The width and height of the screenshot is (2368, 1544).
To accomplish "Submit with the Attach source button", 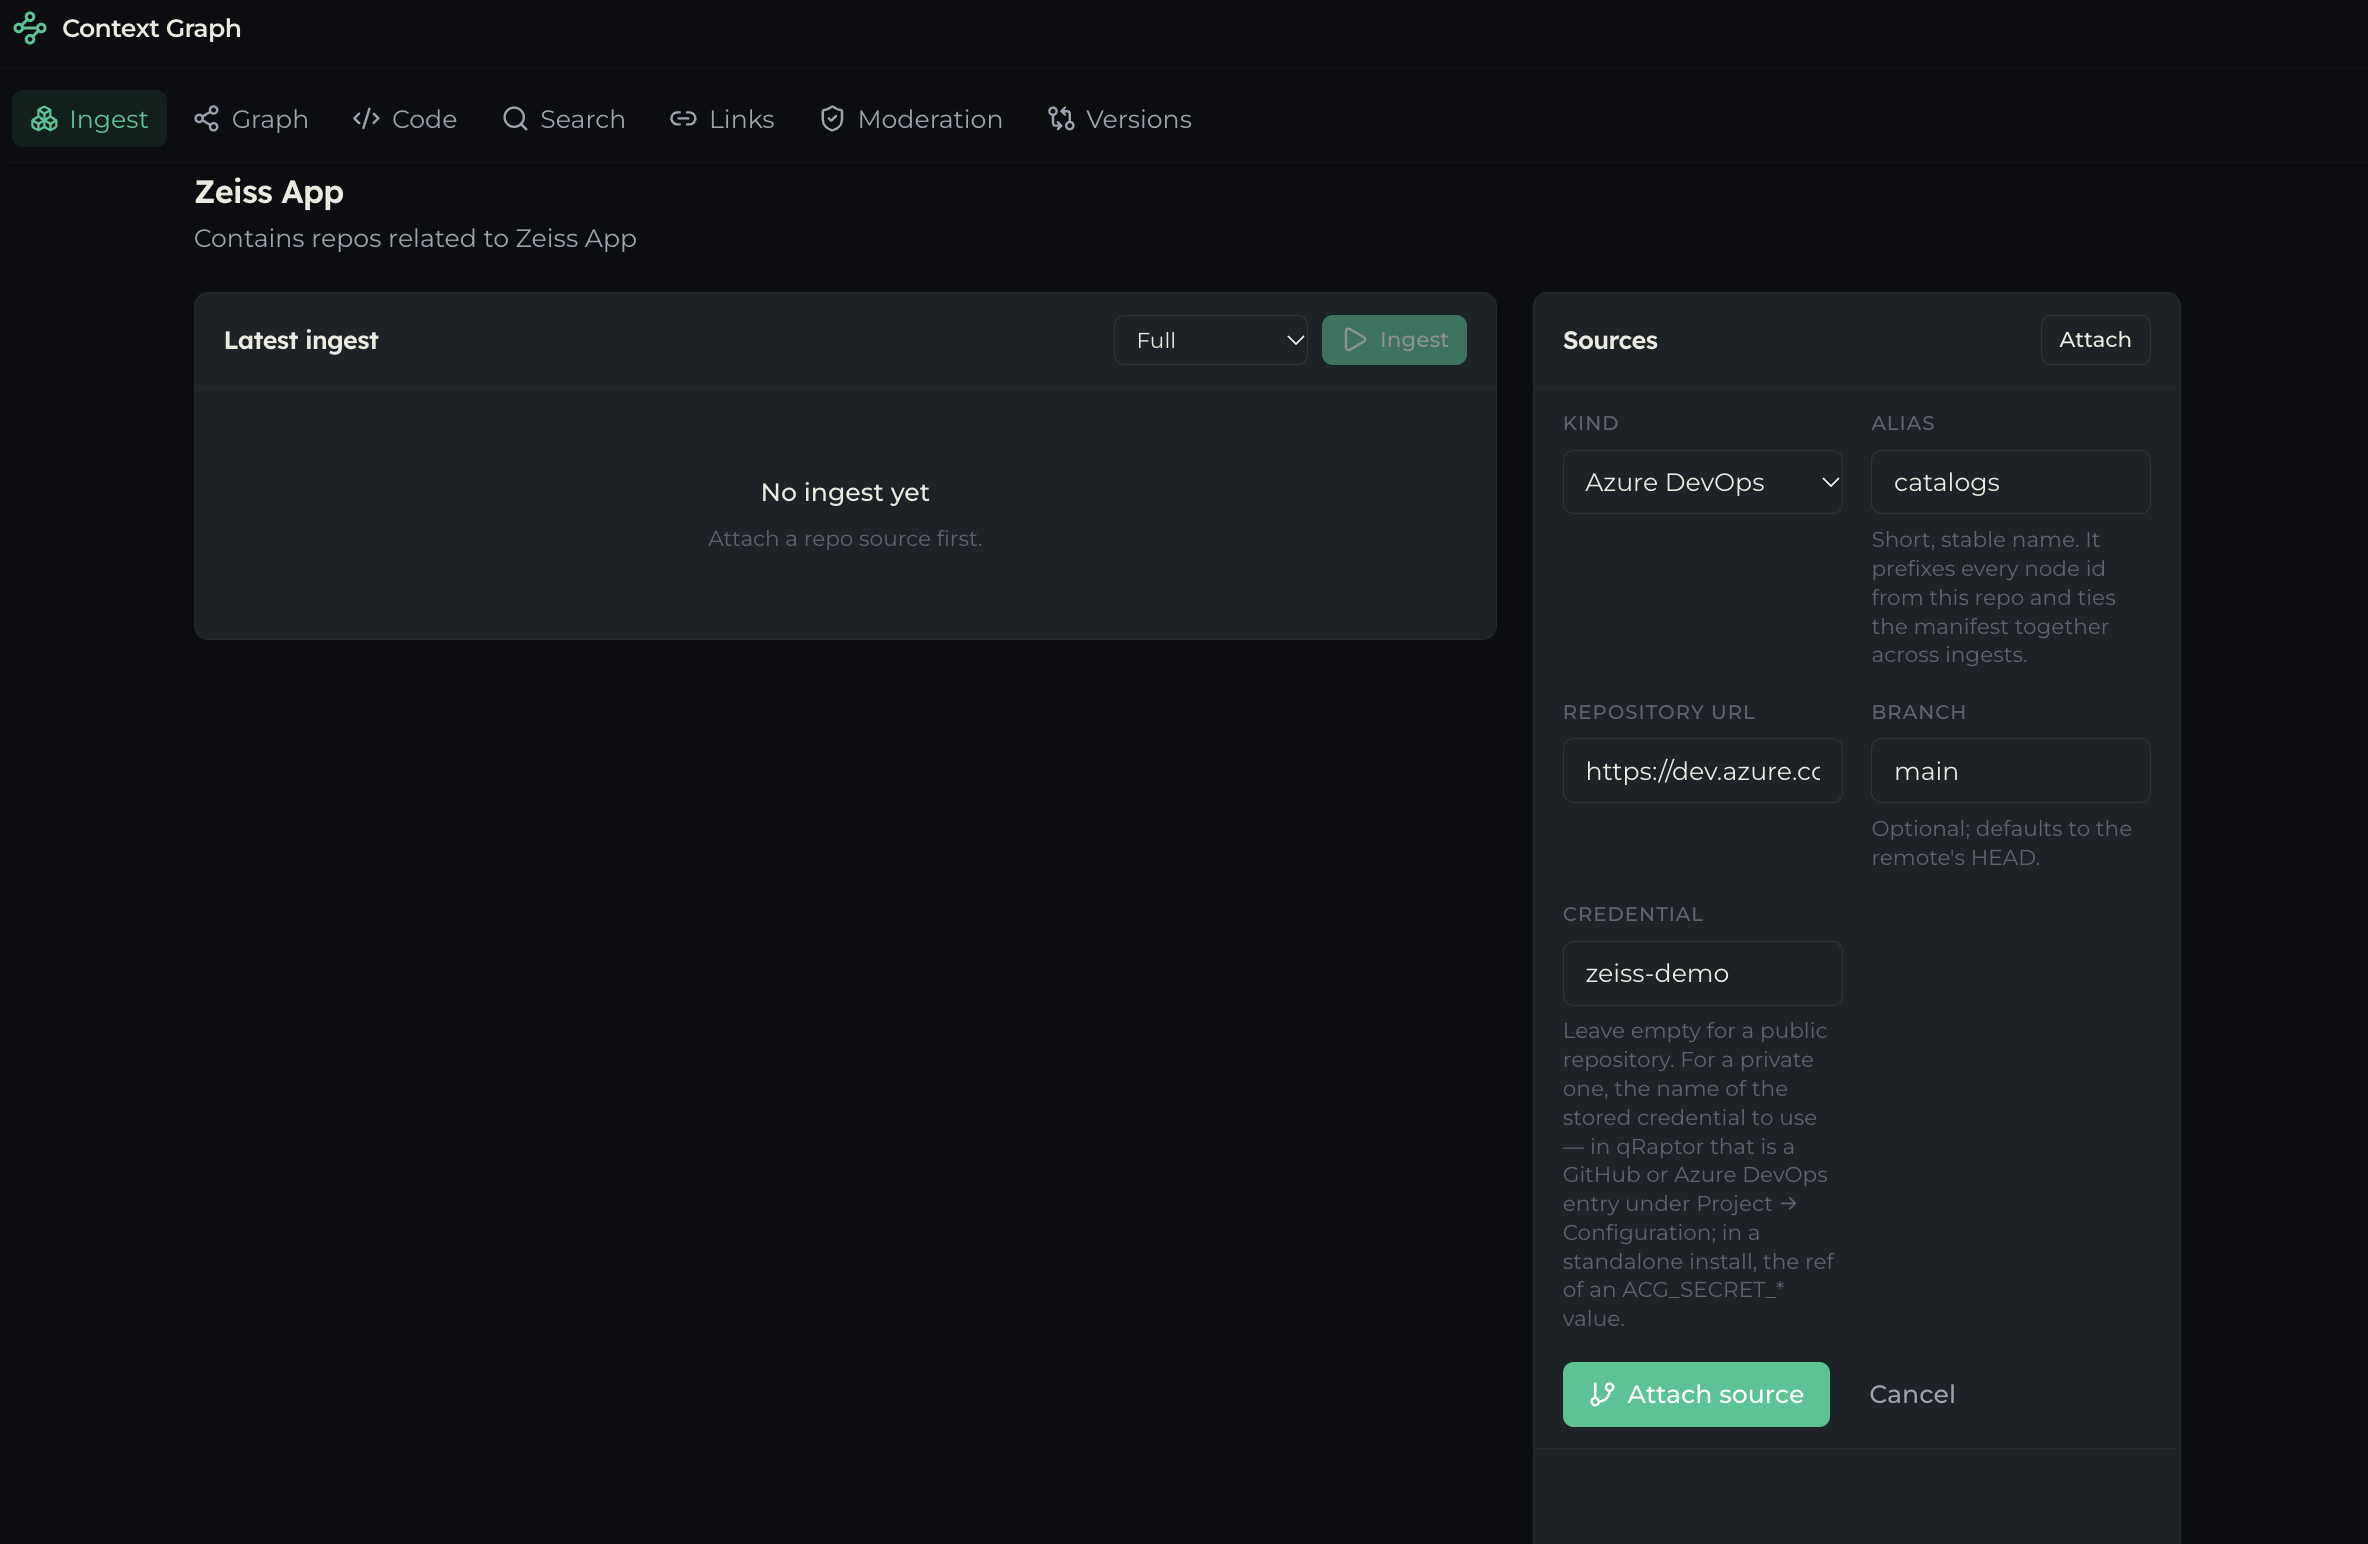I will [1696, 1394].
